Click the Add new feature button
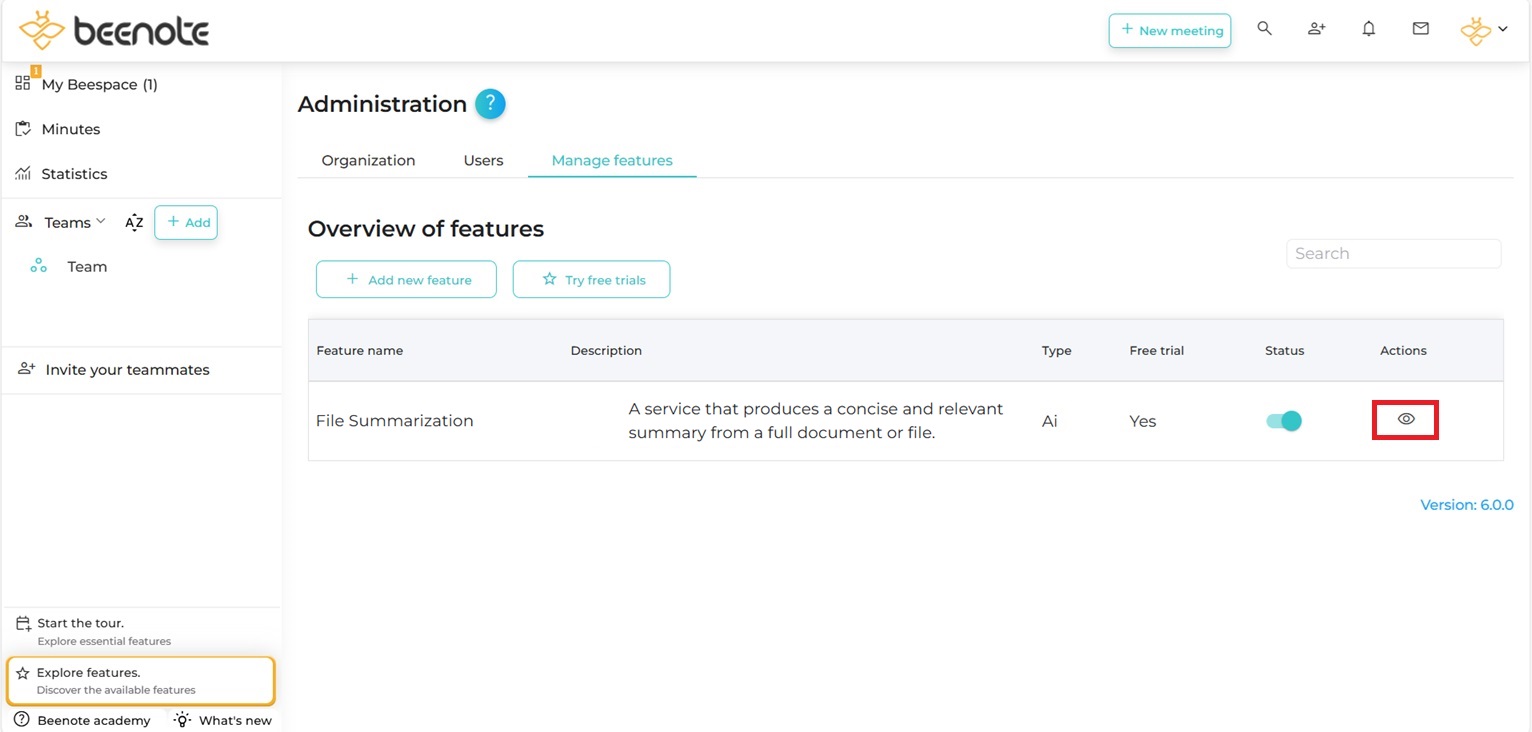1532x732 pixels. coord(406,280)
